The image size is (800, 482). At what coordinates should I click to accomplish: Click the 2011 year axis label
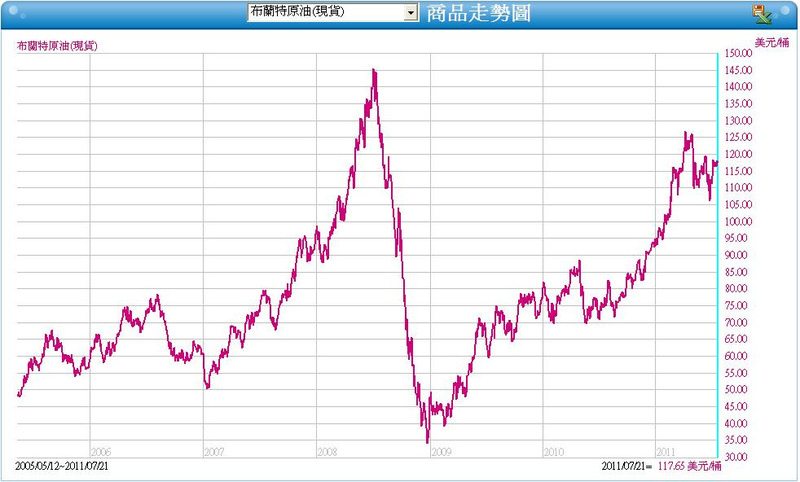tap(666, 452)
